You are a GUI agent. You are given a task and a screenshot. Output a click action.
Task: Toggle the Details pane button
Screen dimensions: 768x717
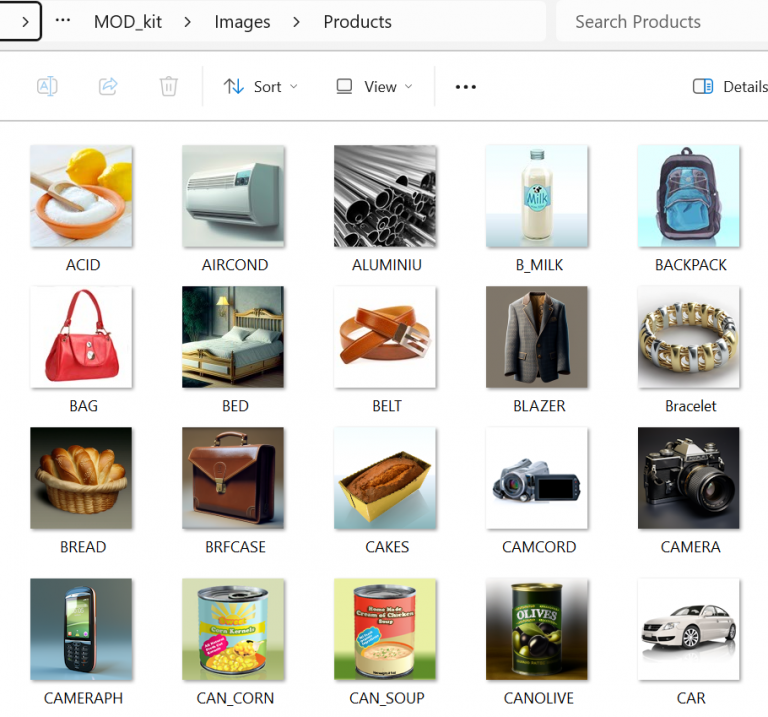pos(730,87)
